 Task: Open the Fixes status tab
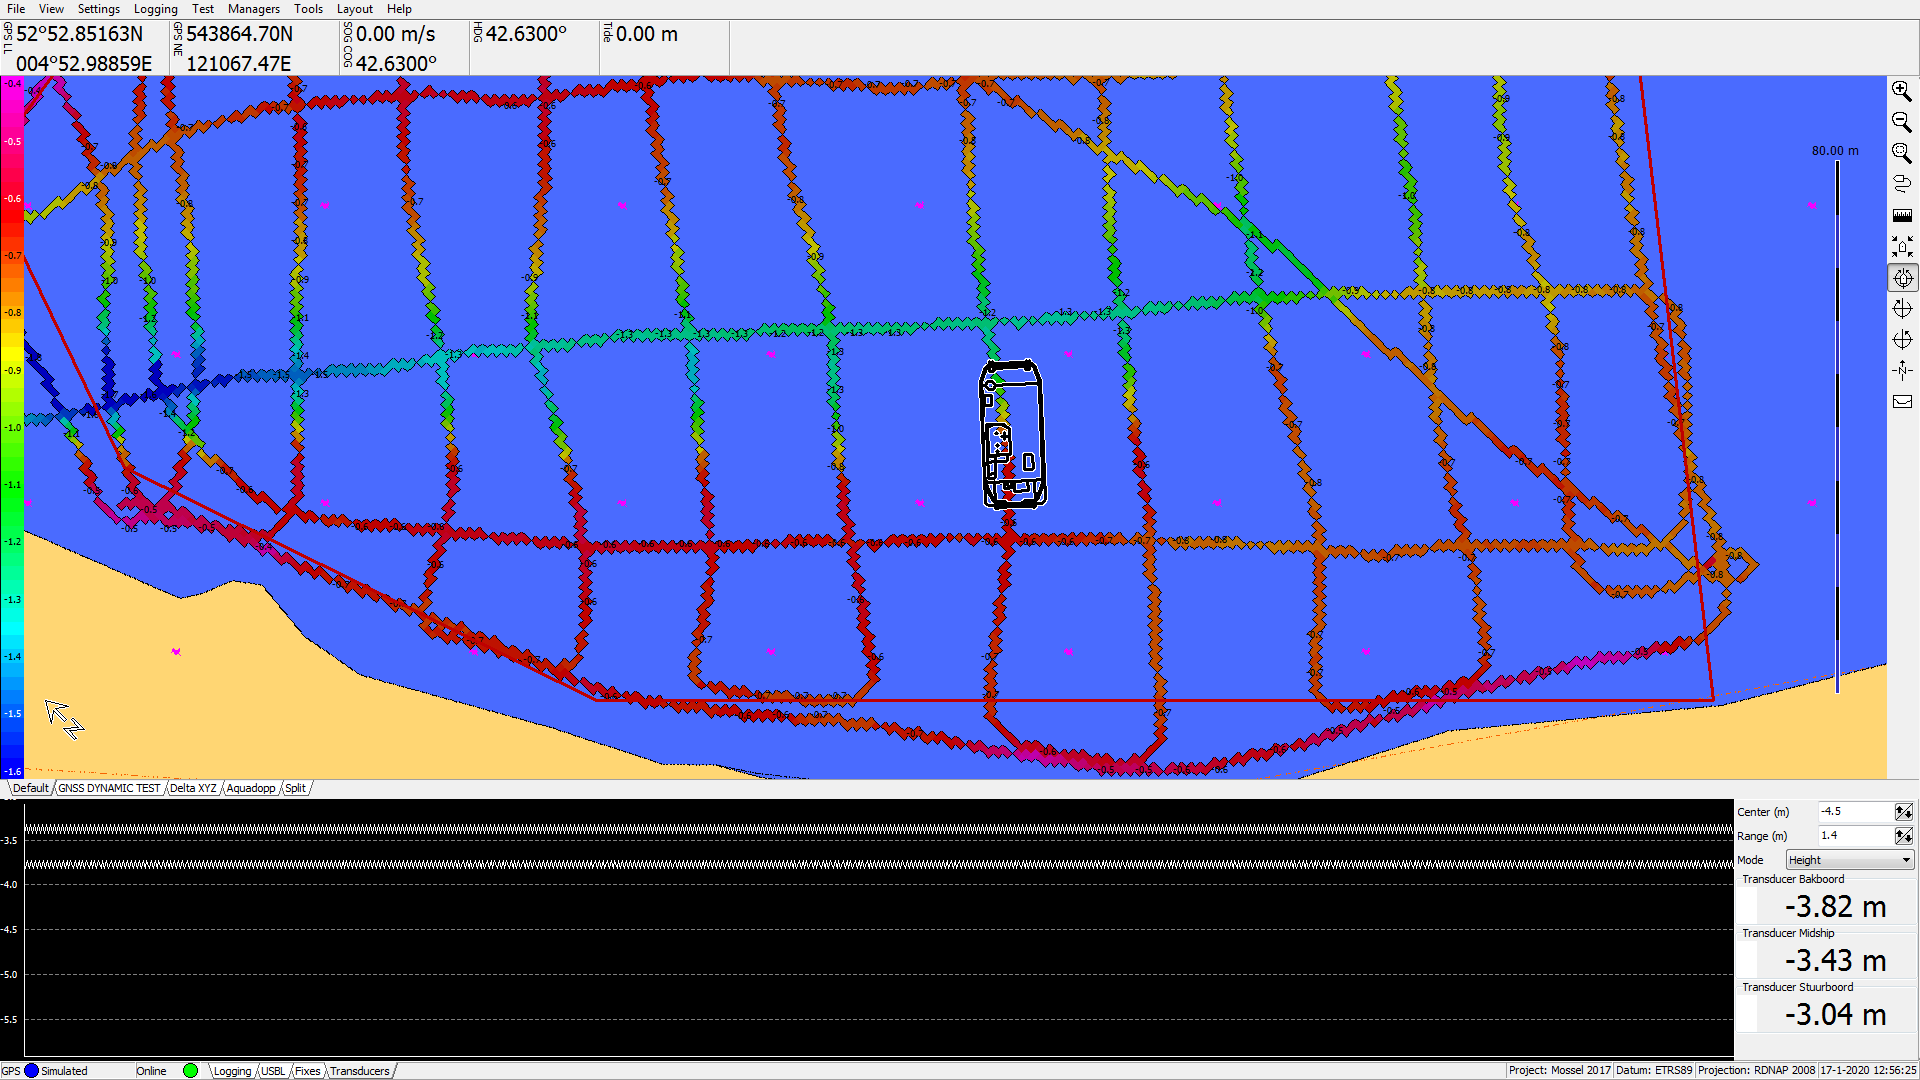[308, 1071]
